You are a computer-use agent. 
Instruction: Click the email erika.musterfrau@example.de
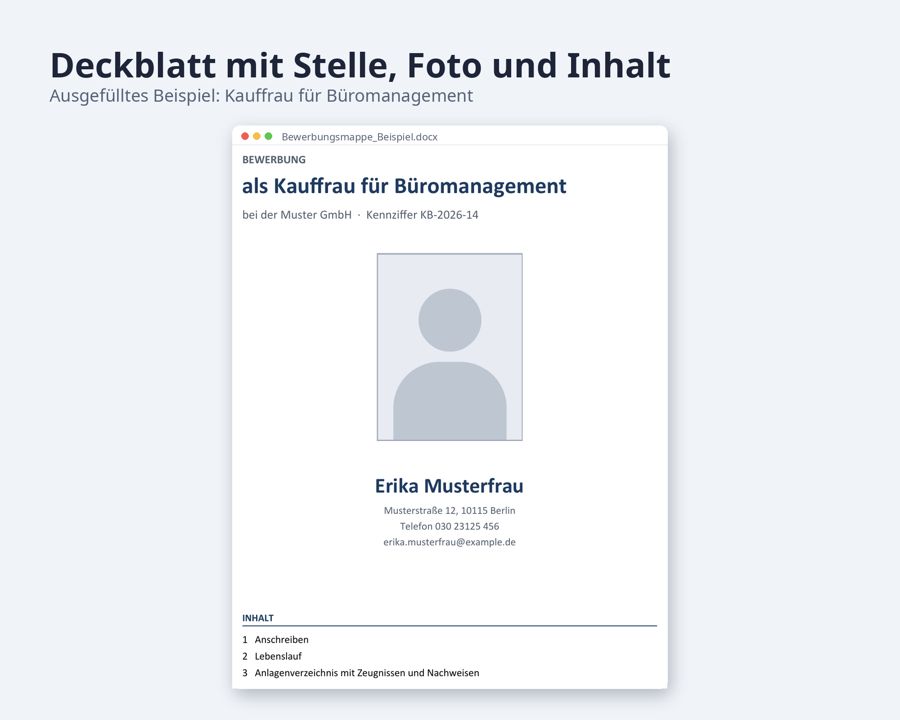449,542
